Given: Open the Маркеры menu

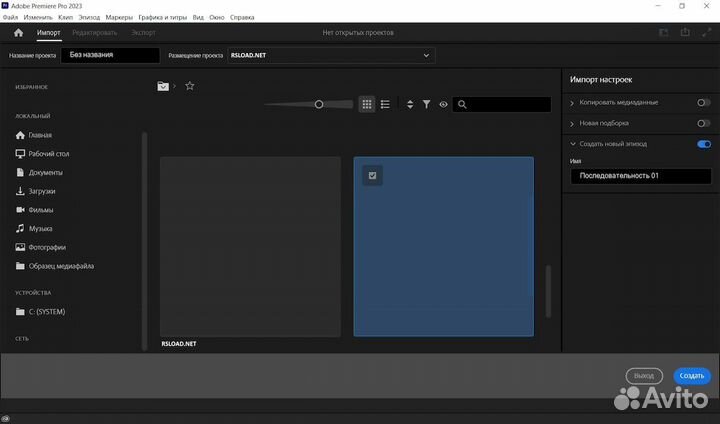Looking at the screenshot, I should tap(119, 17).
